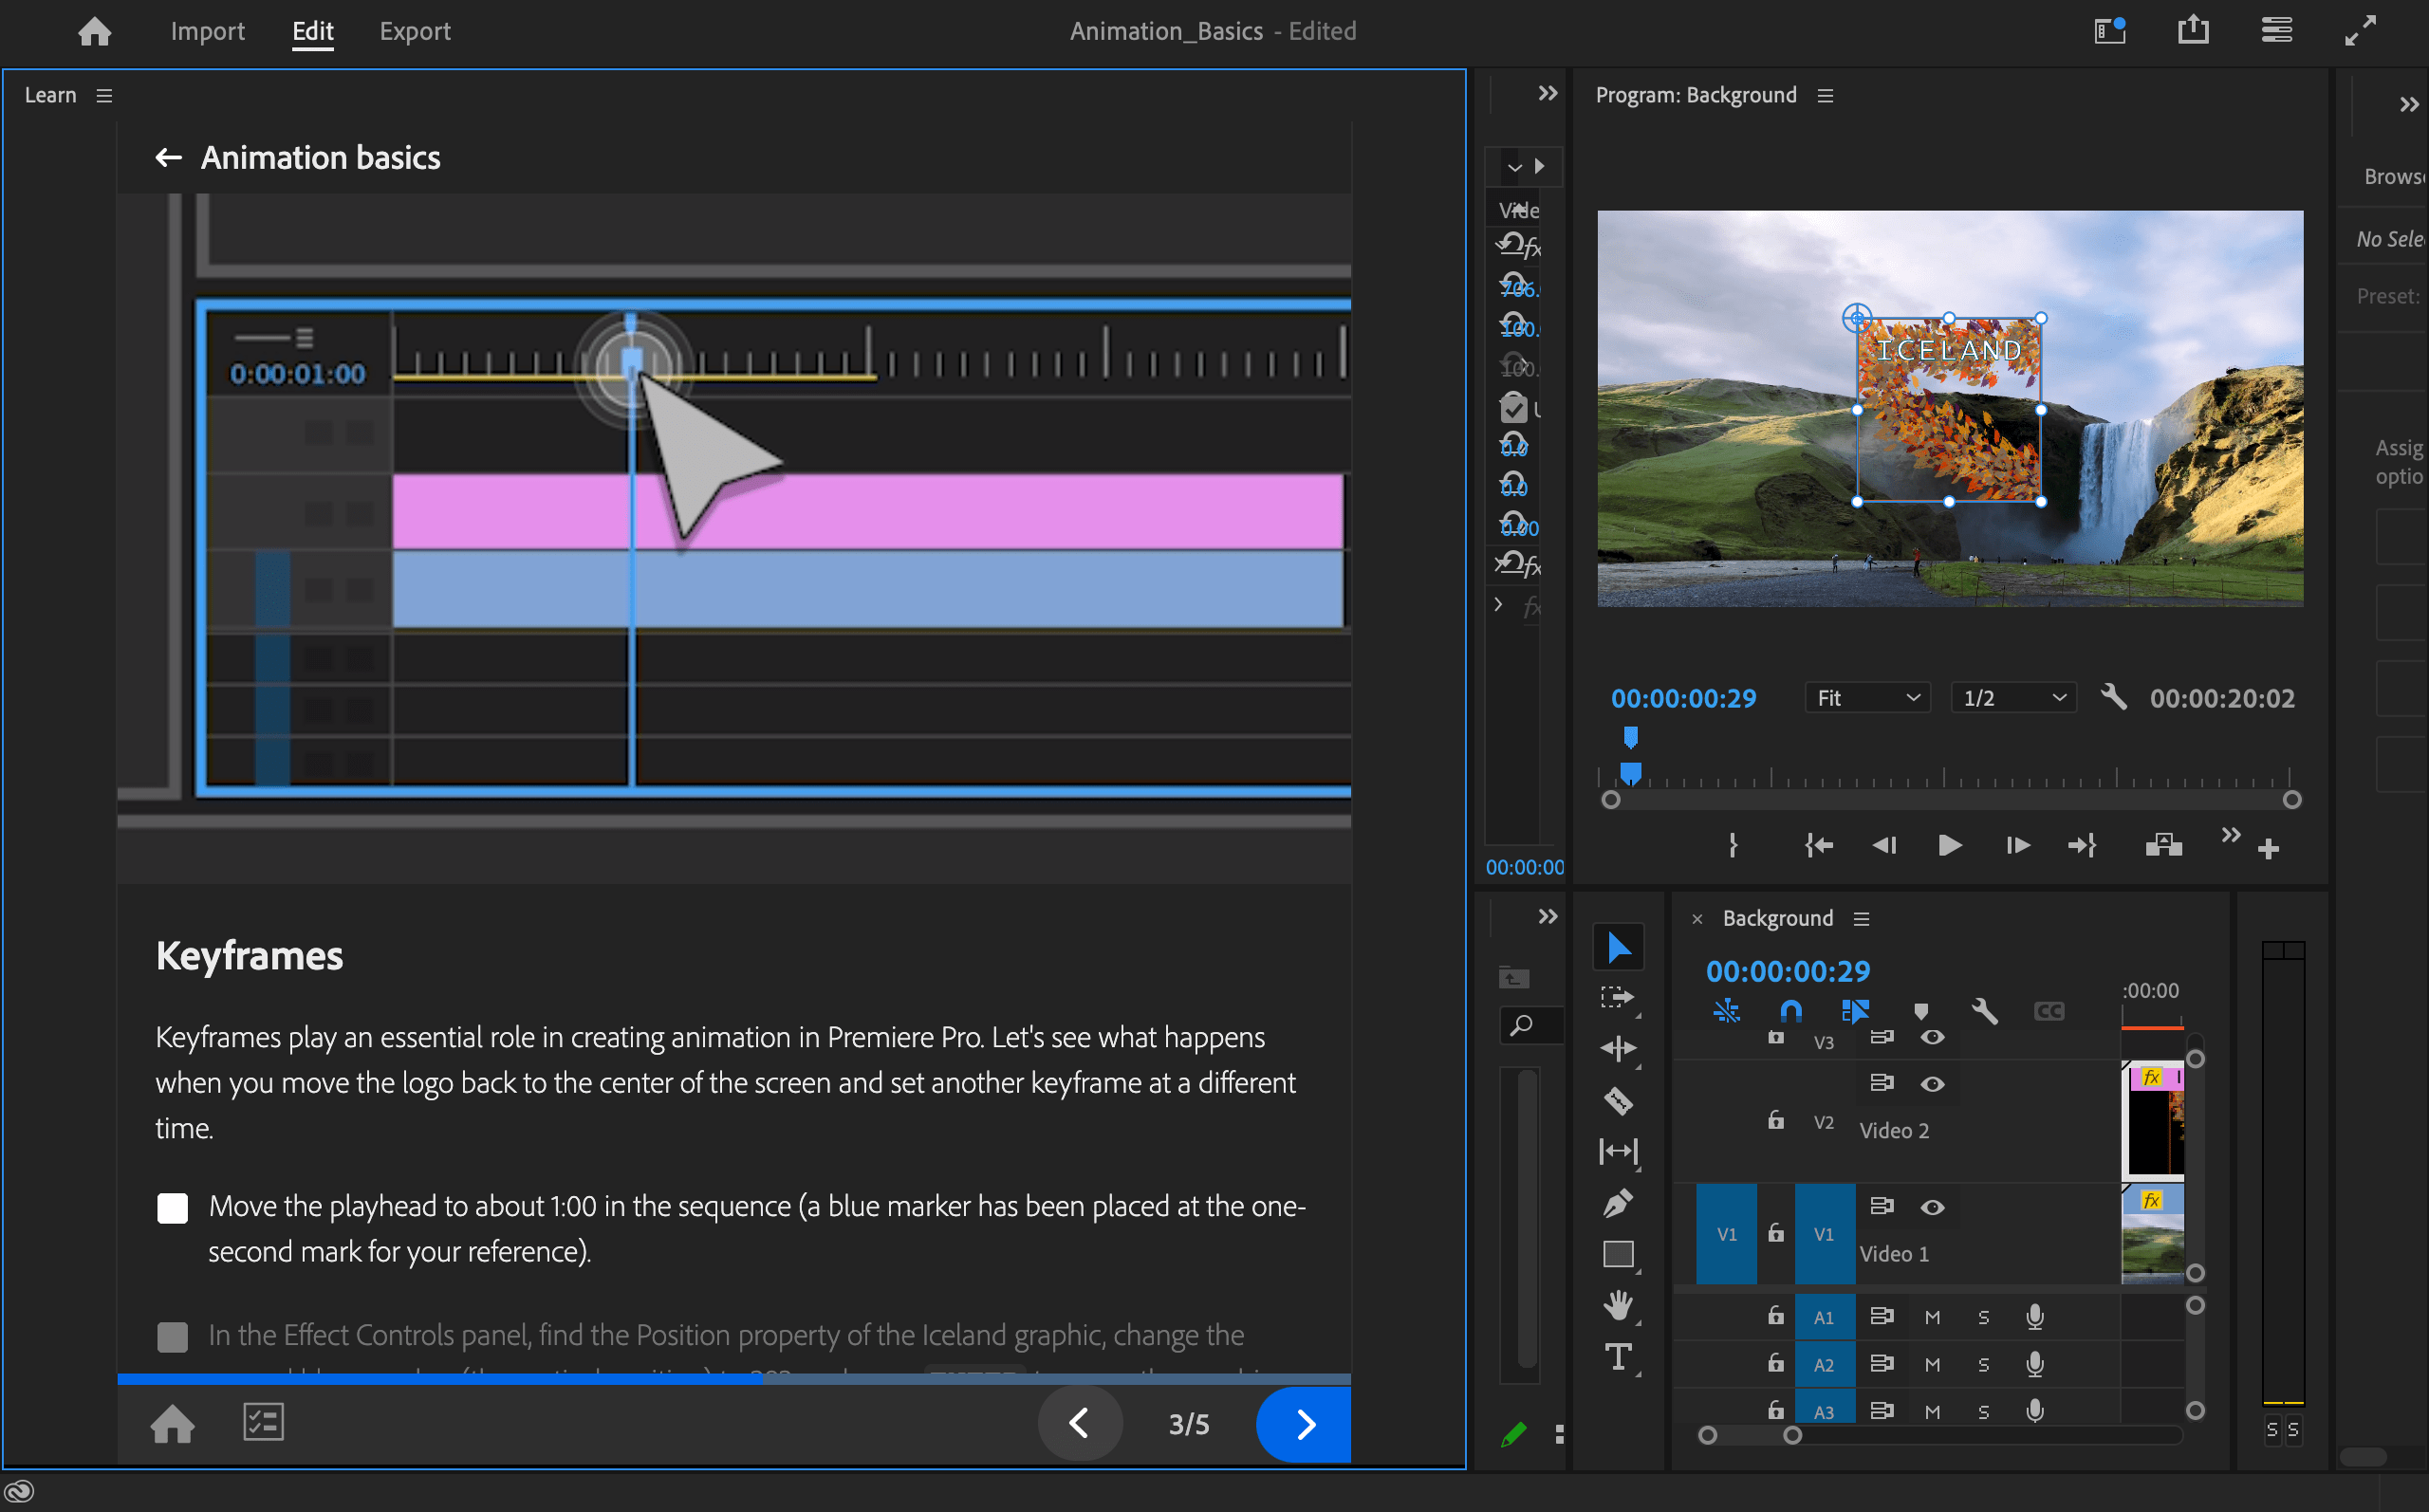Switch to the Import tab
2429x1512 pixels.
pos(207,31)
